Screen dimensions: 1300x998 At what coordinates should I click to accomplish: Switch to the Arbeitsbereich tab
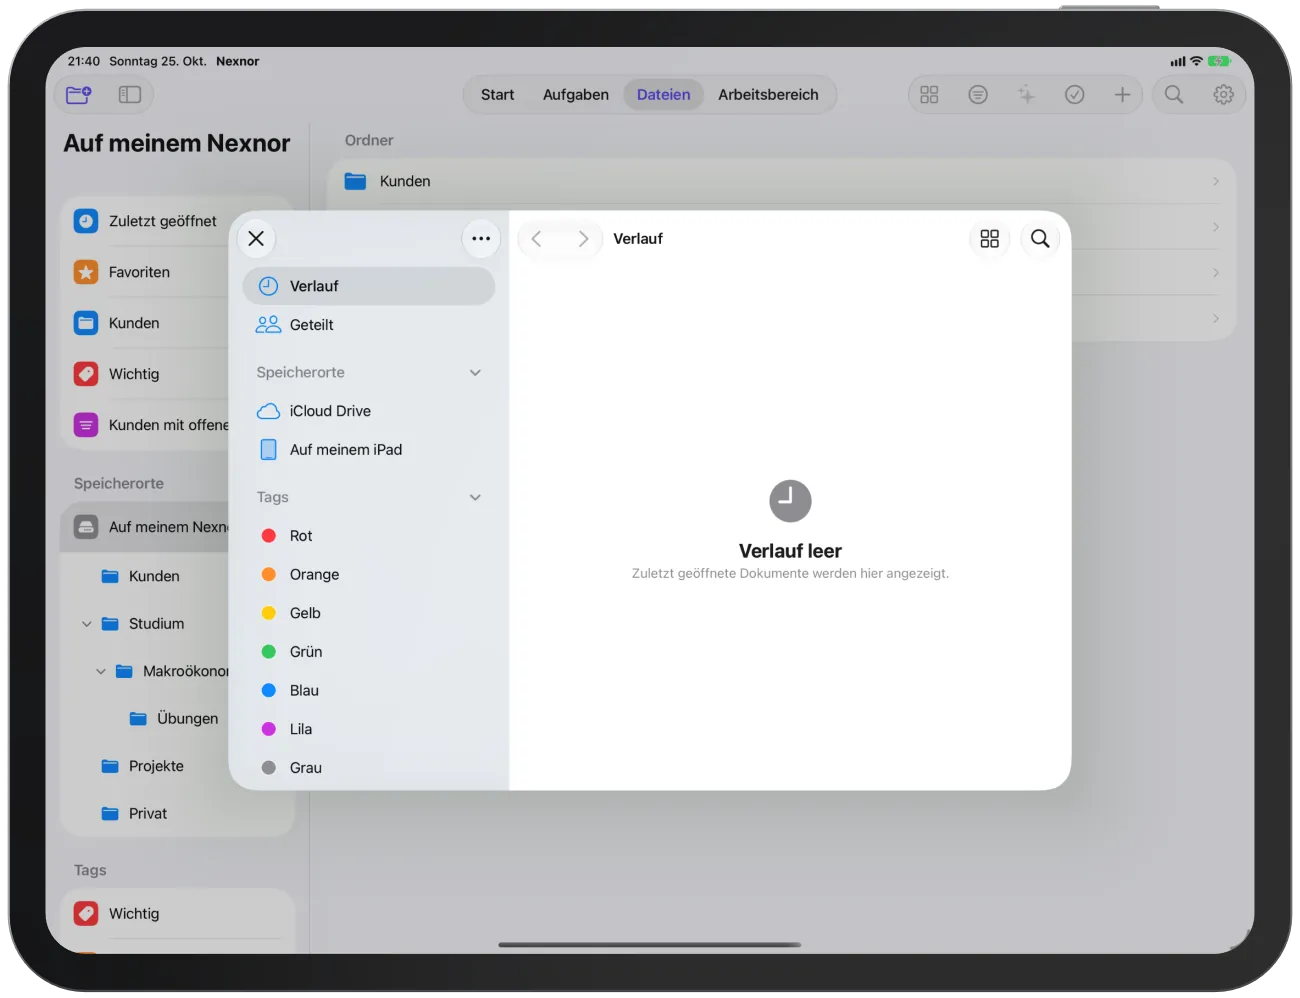pyautogui.click(x=768, y=95)
